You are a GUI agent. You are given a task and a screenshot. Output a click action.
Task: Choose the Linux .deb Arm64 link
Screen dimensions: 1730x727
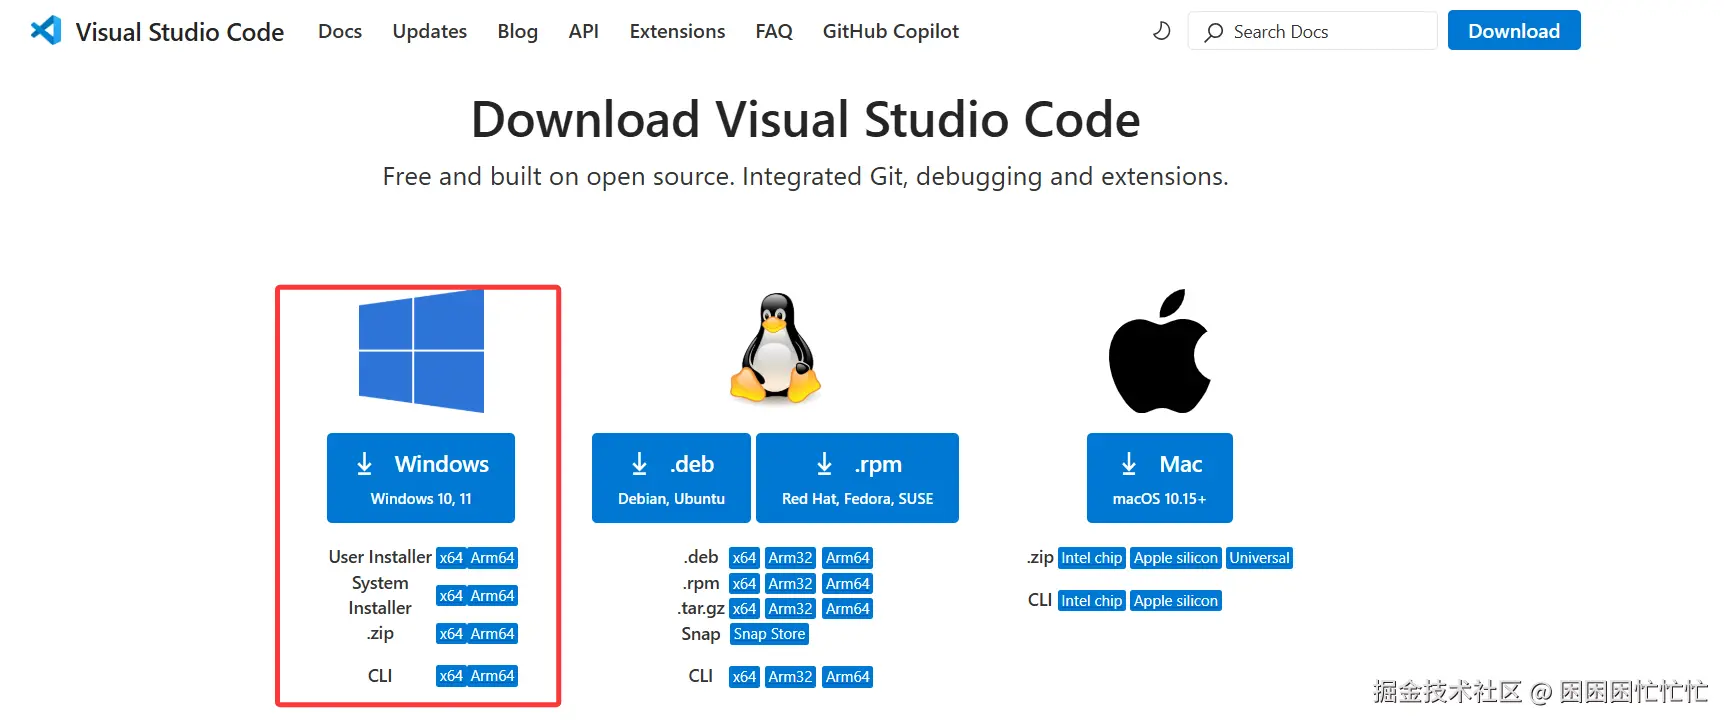pyautogui.click(x=848, y=558)
